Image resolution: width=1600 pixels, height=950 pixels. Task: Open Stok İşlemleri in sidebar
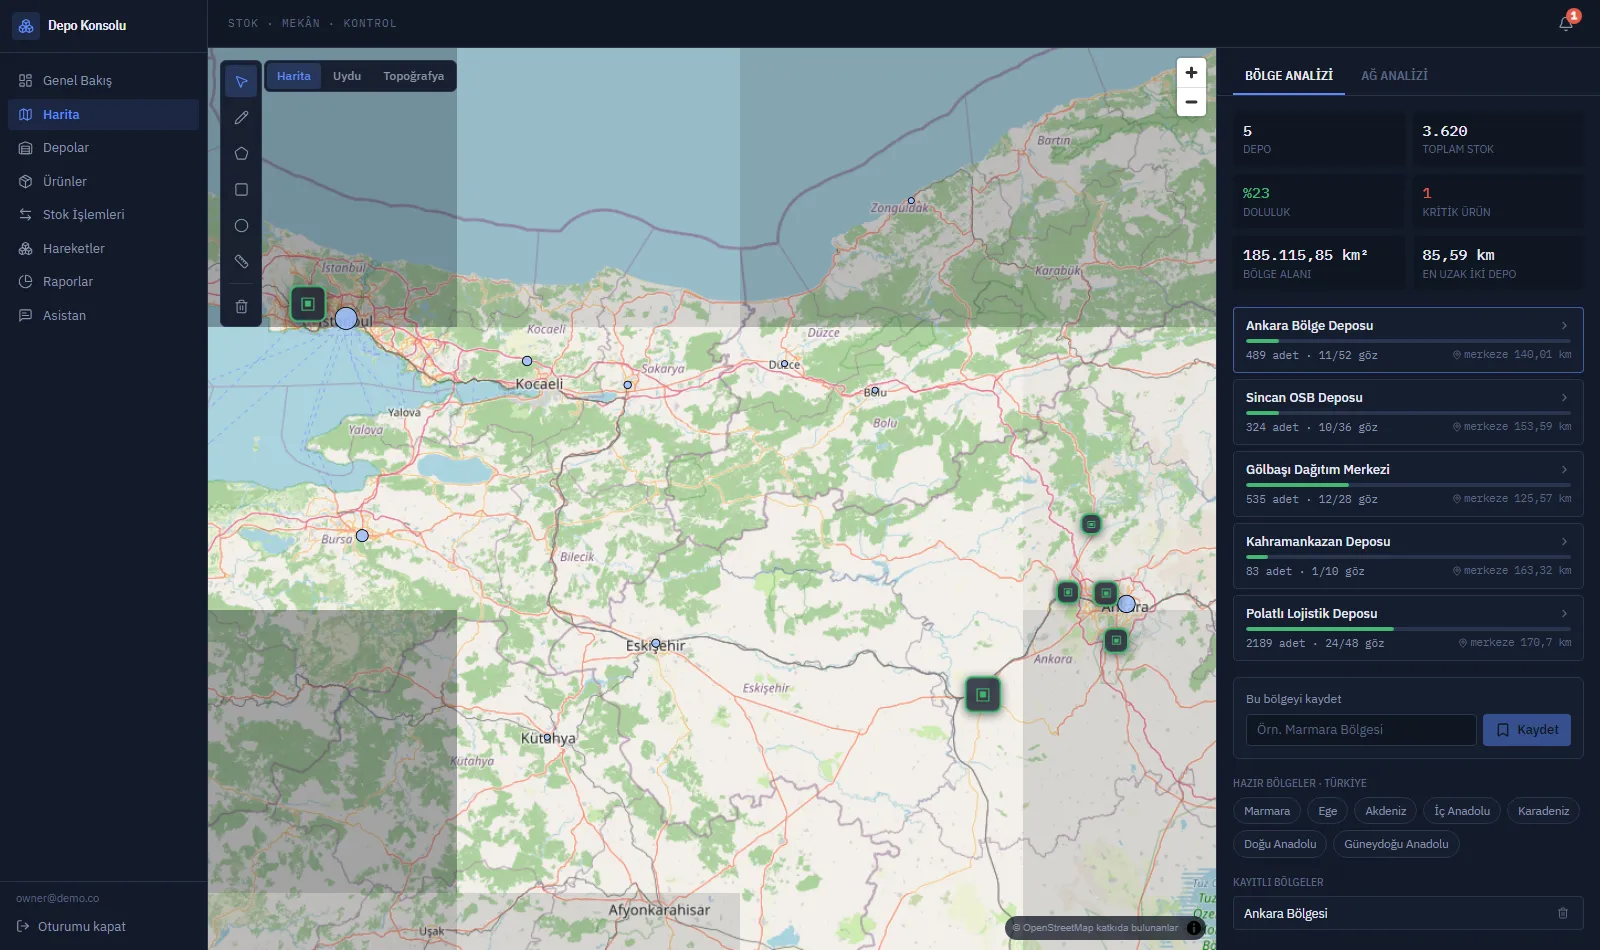point(104,214)
